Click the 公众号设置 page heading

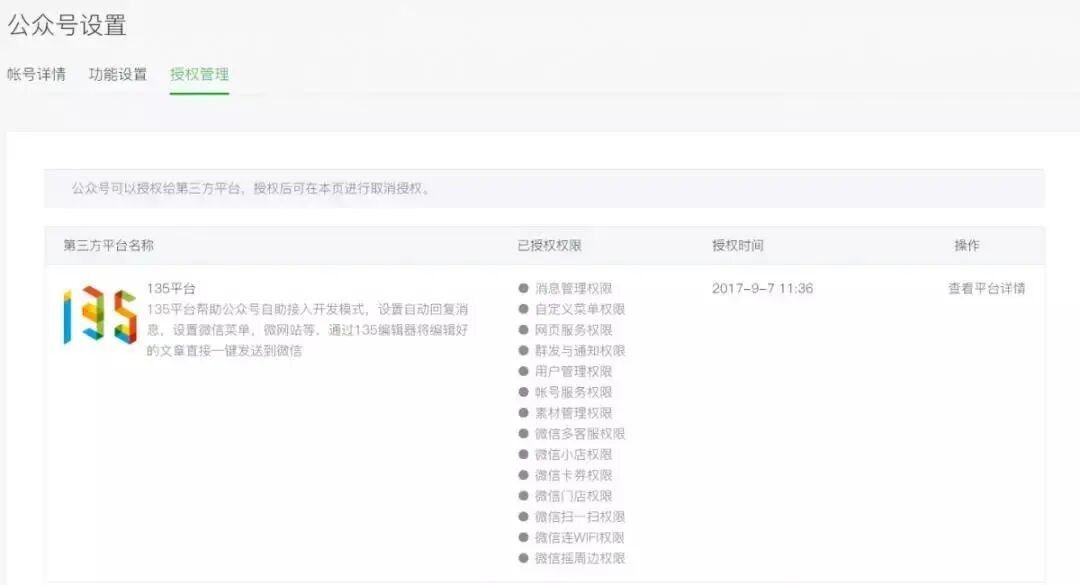pos(67,25)
